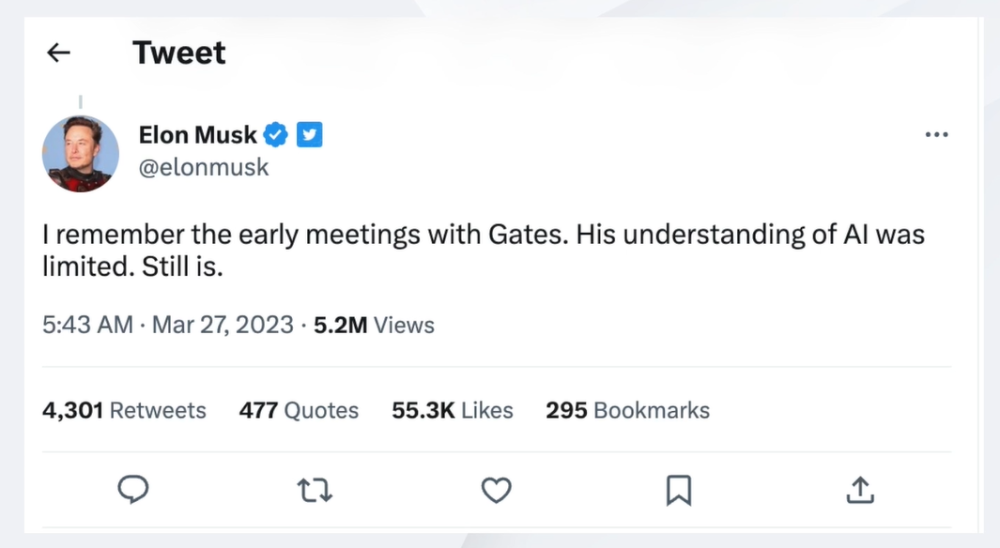Click the reply speech bubble icon
Viewport: 1000px width, 548px height.
(x=133, y=489)
